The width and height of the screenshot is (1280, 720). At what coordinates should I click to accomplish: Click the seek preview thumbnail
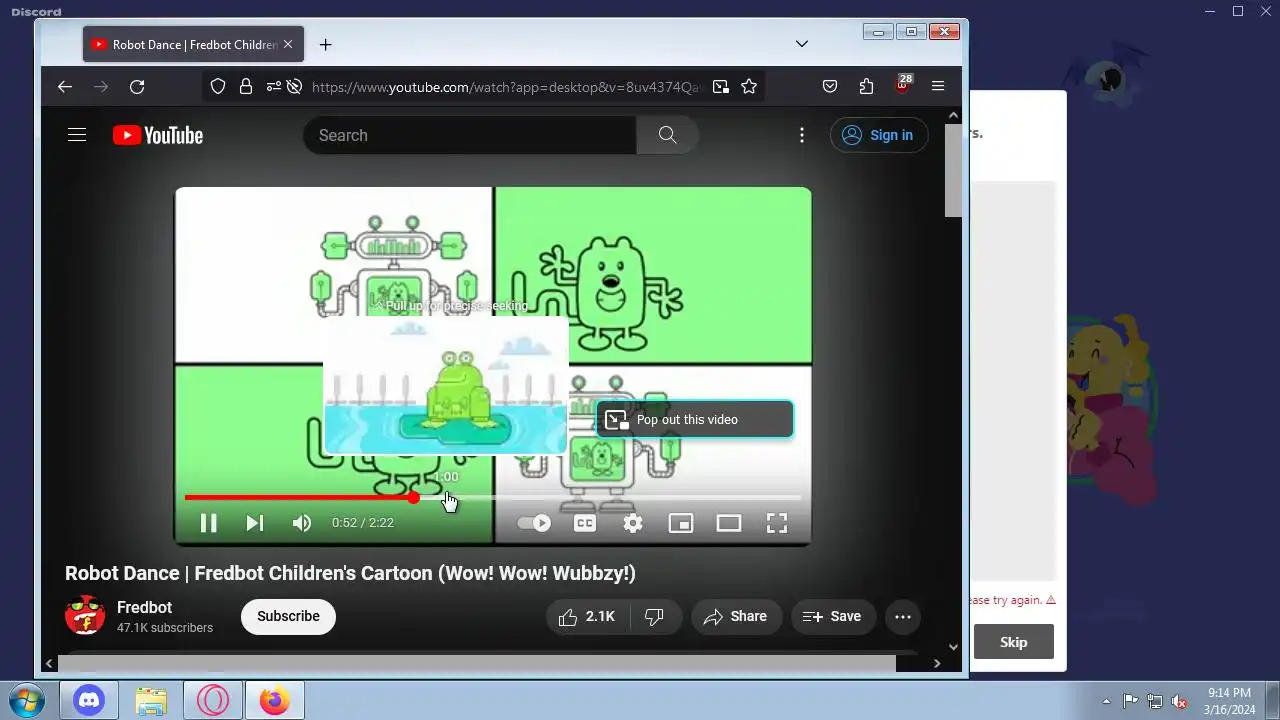[x=446, y=386]
